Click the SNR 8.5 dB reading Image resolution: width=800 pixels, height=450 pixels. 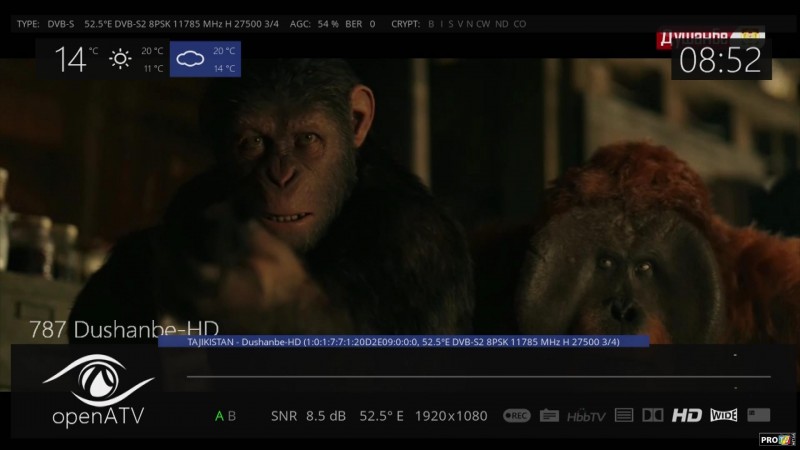[x=307, y=415]
